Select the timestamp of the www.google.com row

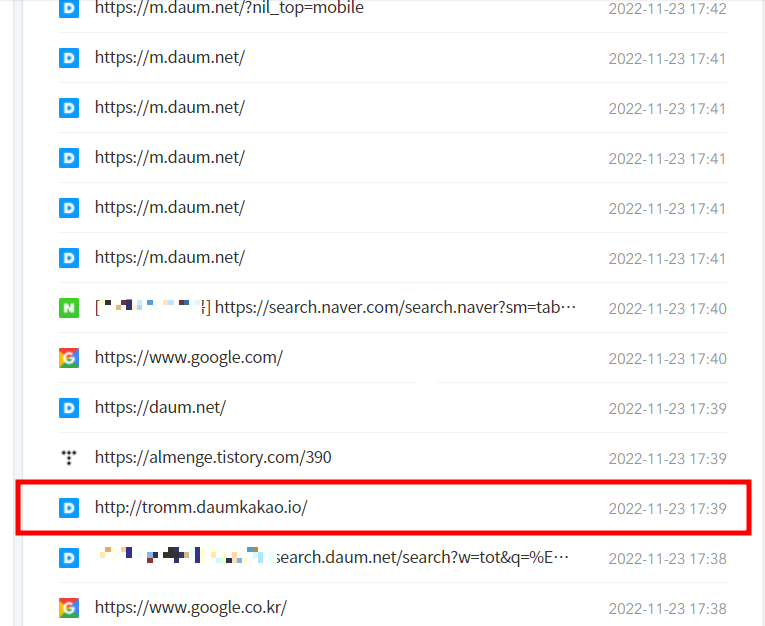[667, 359]
